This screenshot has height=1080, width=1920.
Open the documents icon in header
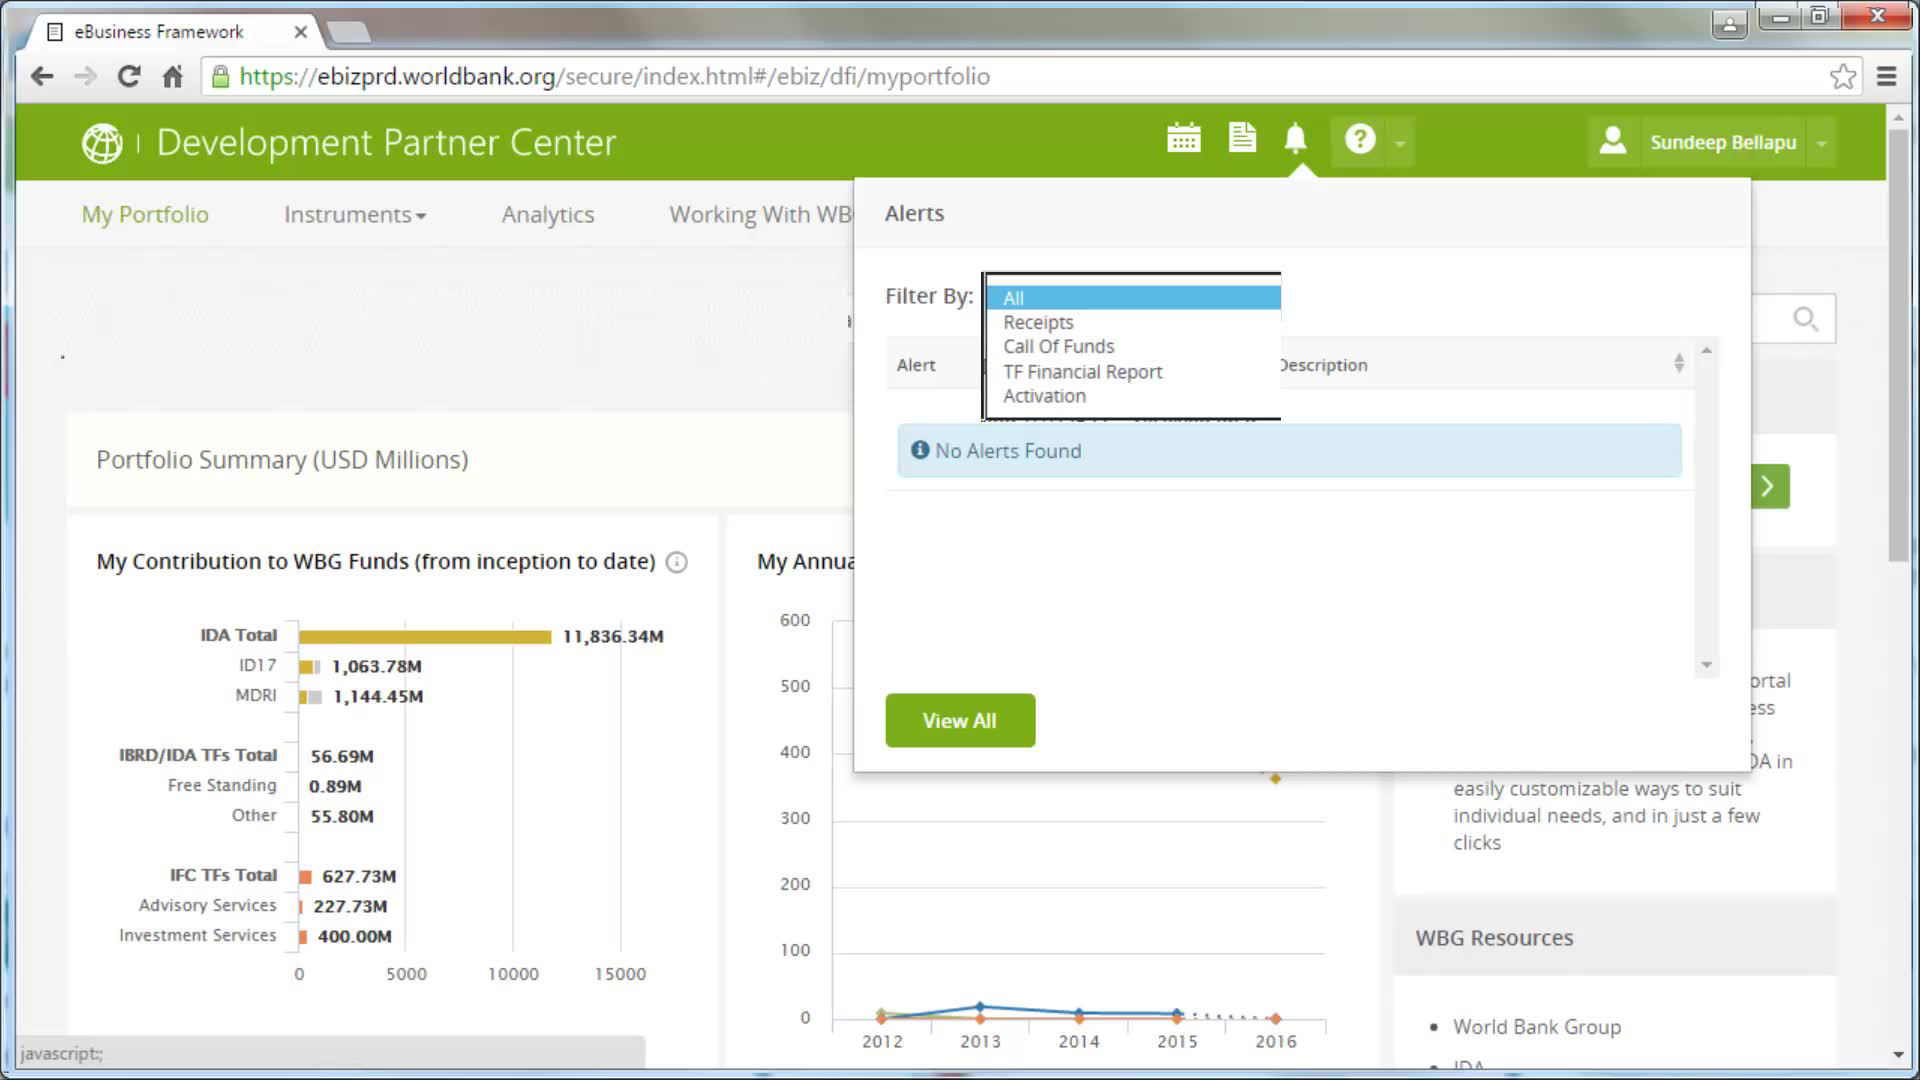[x=1242, y=138]
